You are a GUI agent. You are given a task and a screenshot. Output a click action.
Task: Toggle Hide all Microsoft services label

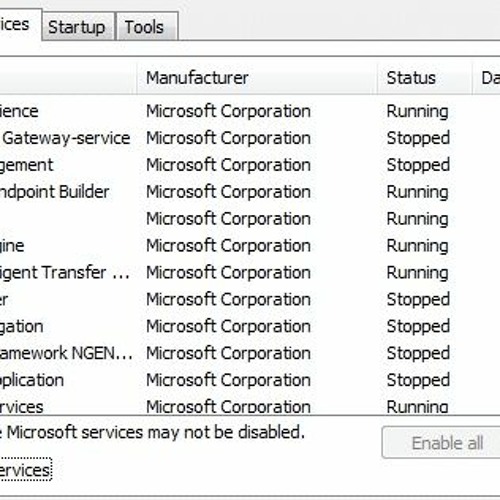[25, 470]
